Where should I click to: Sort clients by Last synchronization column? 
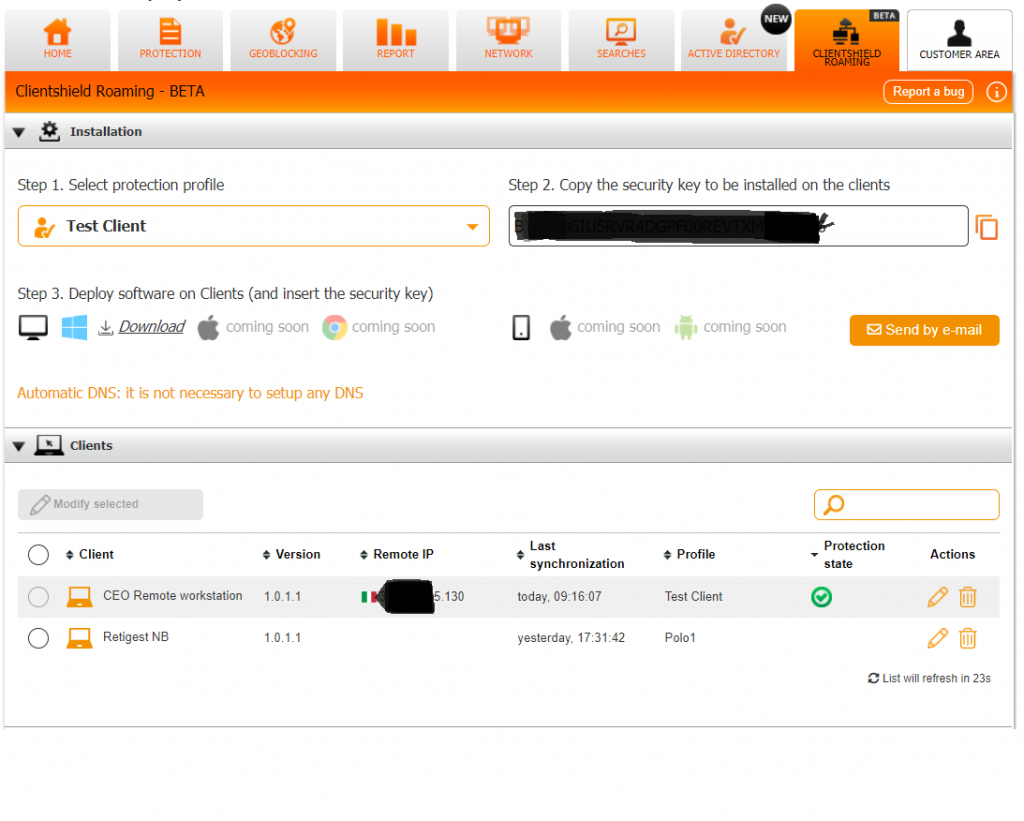(x=575, y=555)
